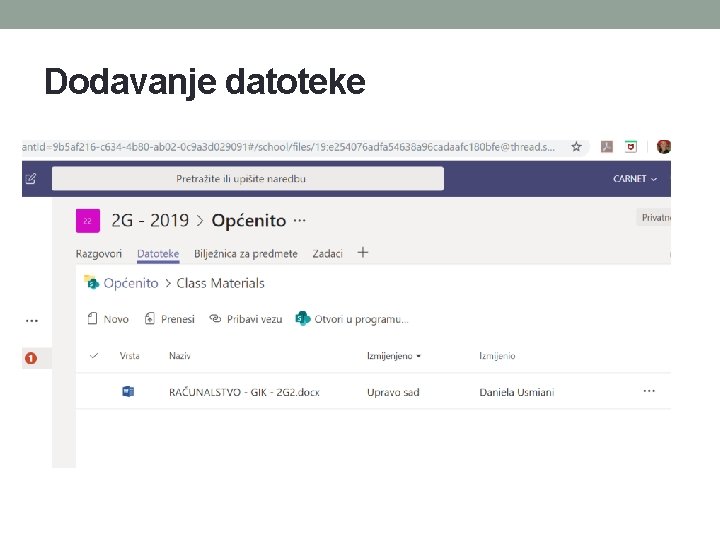The height and width of the screenshot is (540, 720).
Task: Expand the CARNET account dropdown
Action: click(635, 179)
